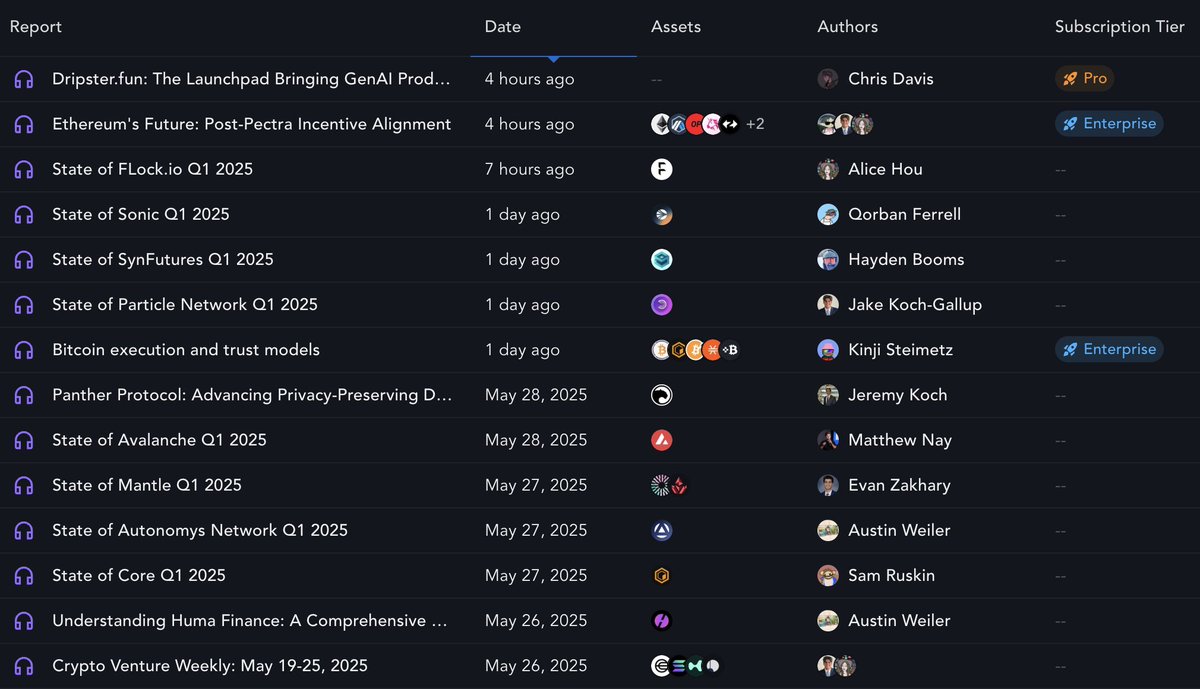Click the Panther Protocol asset icon
The width and height of the screenshot is (1200, 689).
[x=662, y=395]
